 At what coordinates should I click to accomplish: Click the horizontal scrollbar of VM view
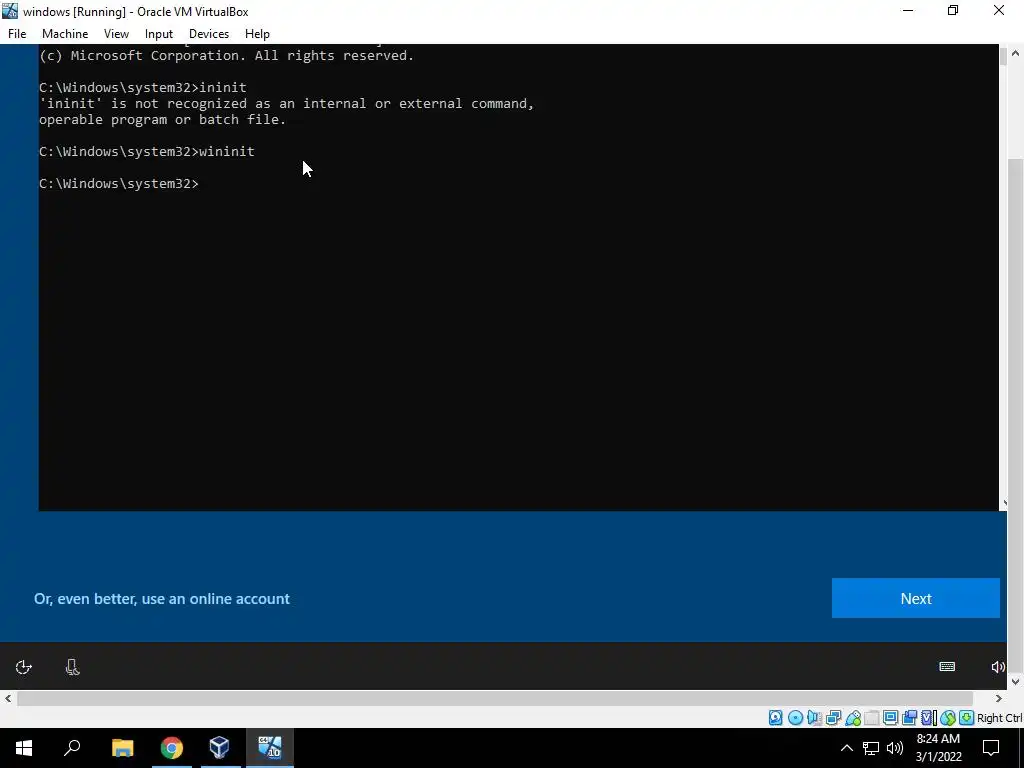pos(495,699)
